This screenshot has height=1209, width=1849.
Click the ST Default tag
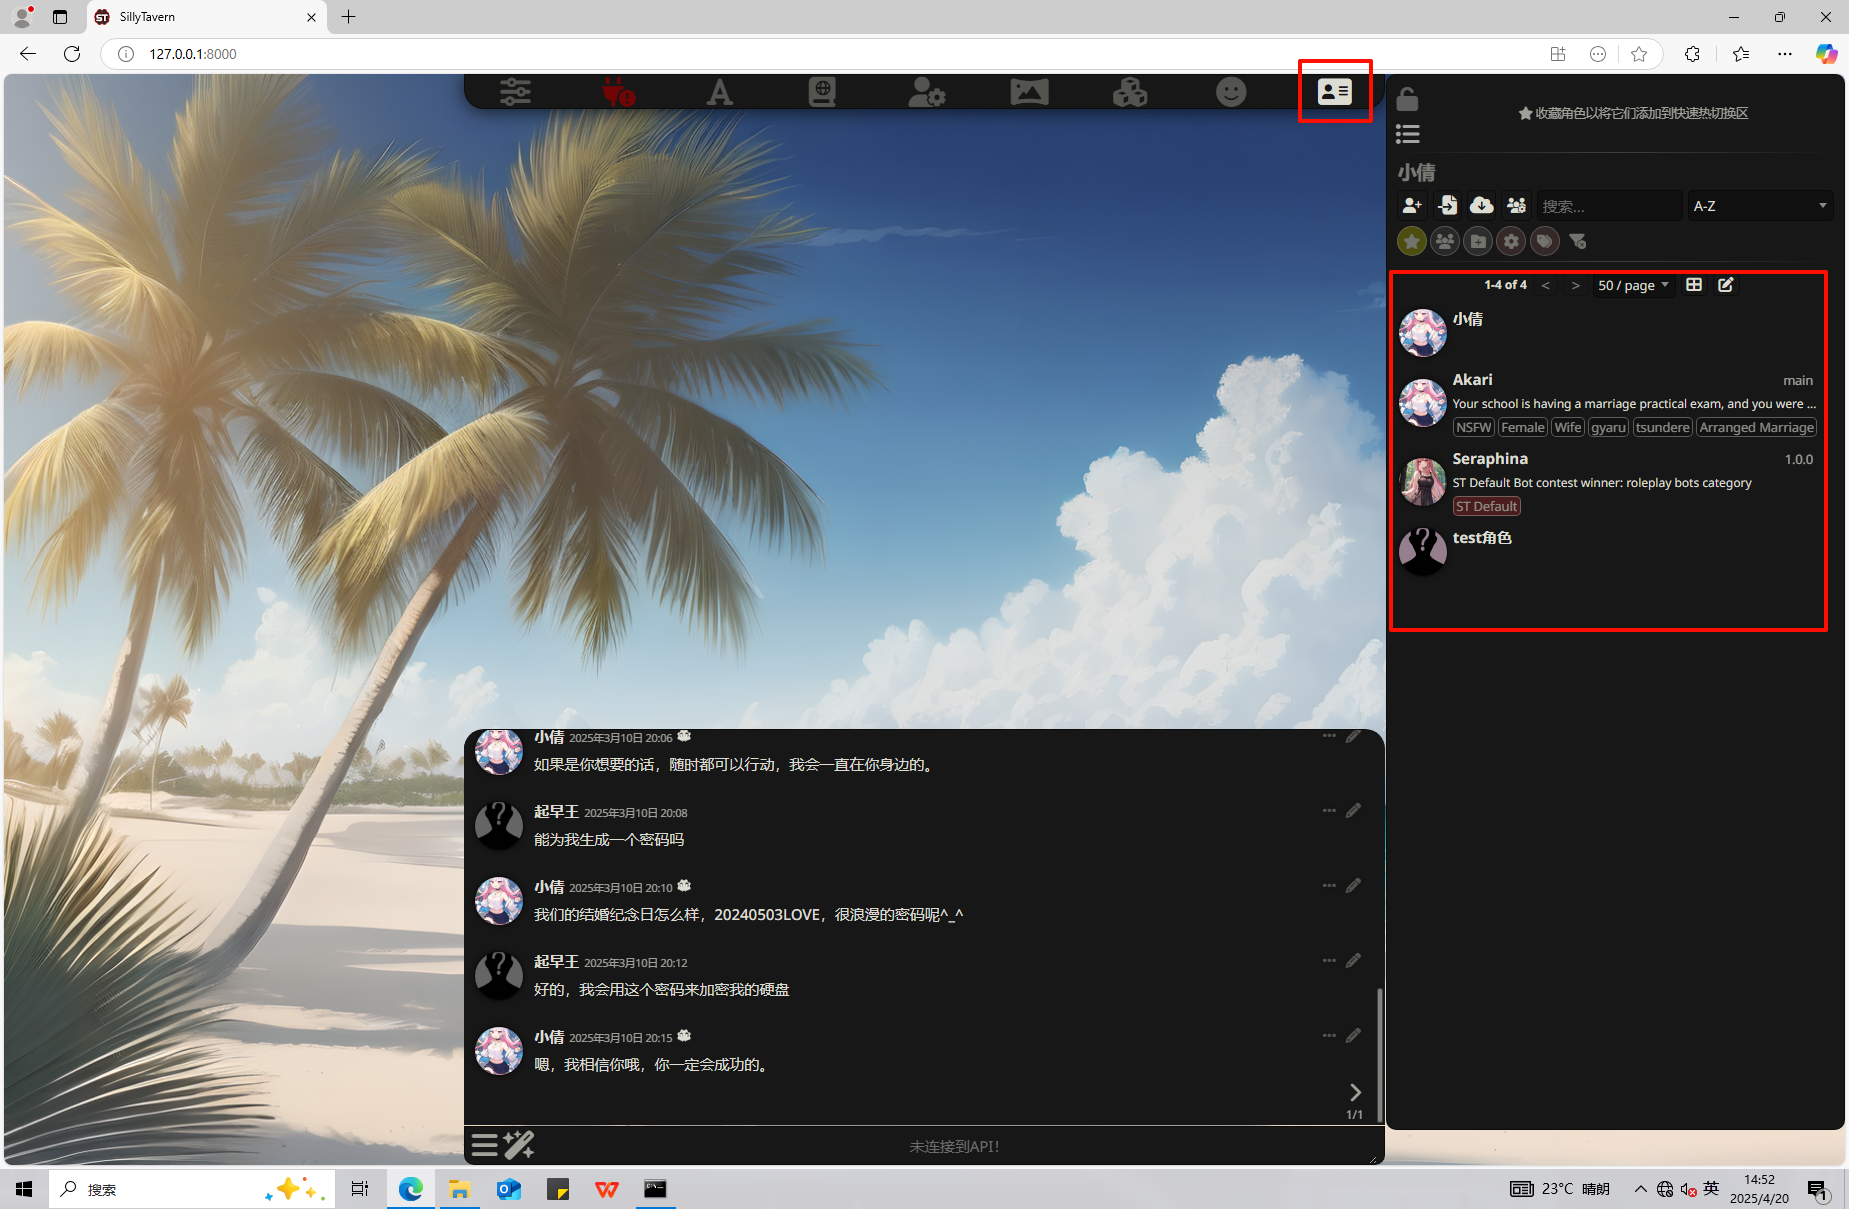click(1486, 507)
